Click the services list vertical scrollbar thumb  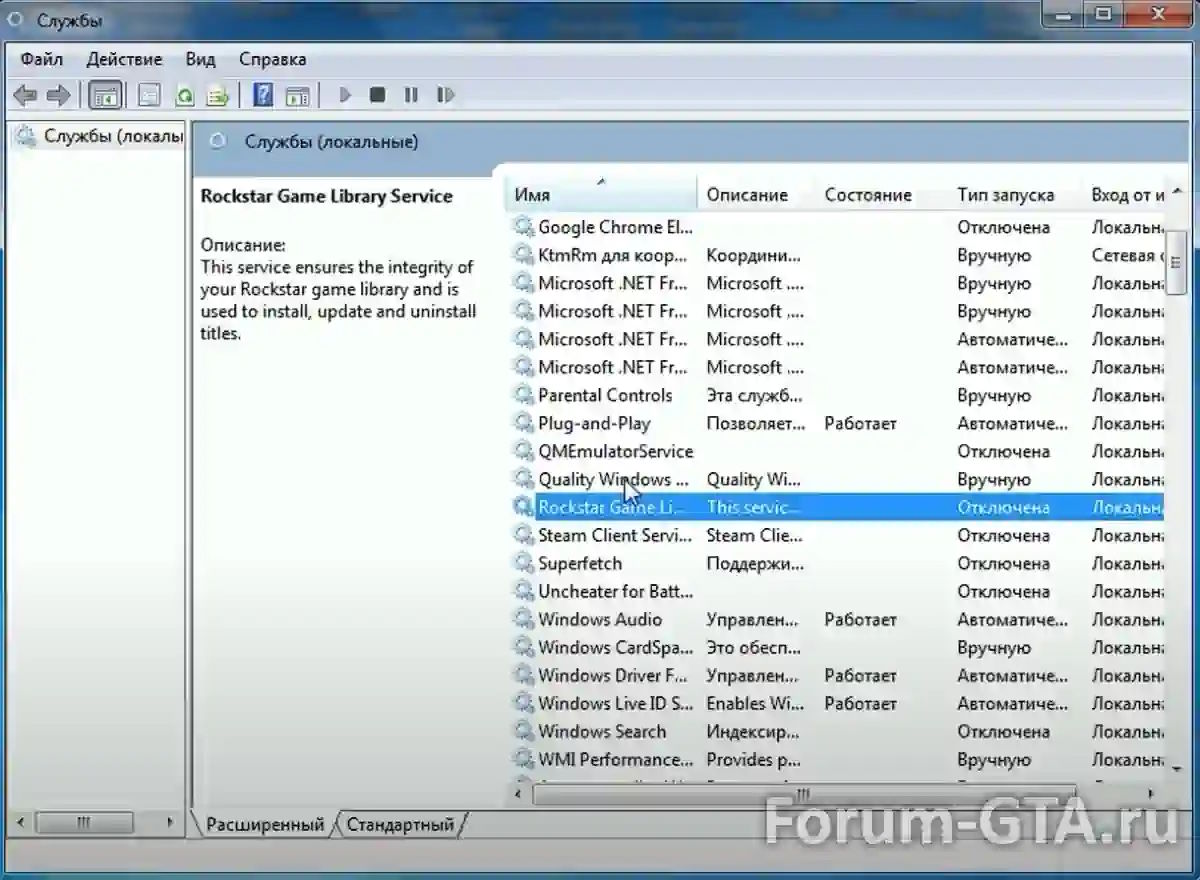coord(1177,263)
